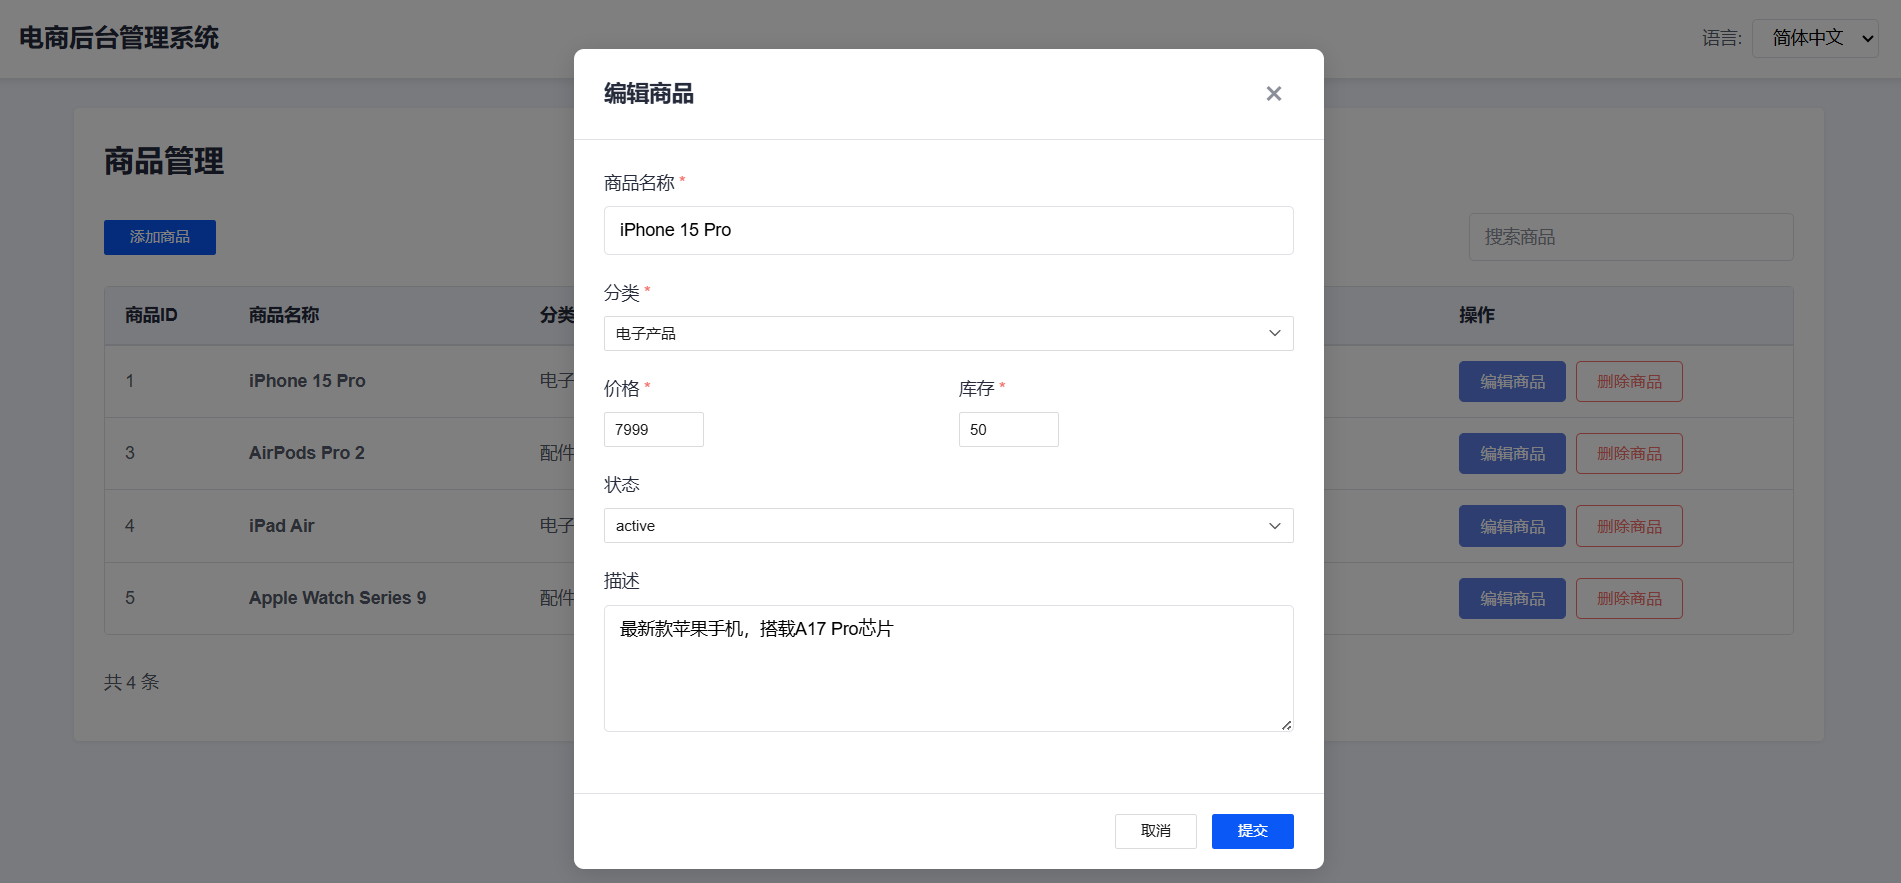Image resolution: width=1901 pixels, height=883 pixels.
Task: Click 删除商品 button for Apple Watch Series 9 row
Action: coord(1629,598)
